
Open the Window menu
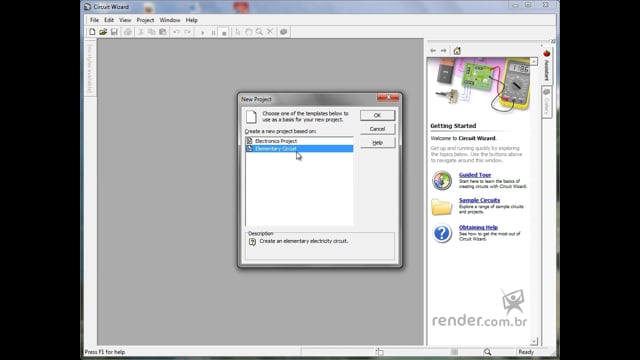[170, 20]
